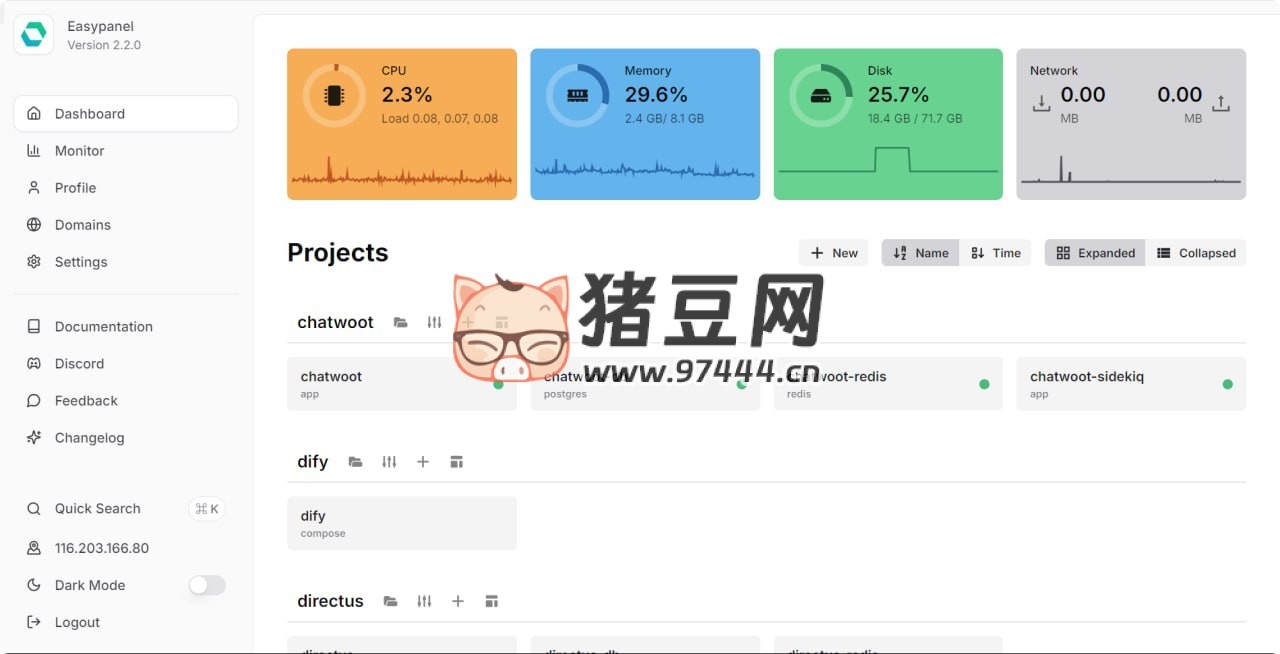This screenshot has height=654, width=1280.
Task: Select the Domains icon in the sidebar
Action: [x=34, y=224]
